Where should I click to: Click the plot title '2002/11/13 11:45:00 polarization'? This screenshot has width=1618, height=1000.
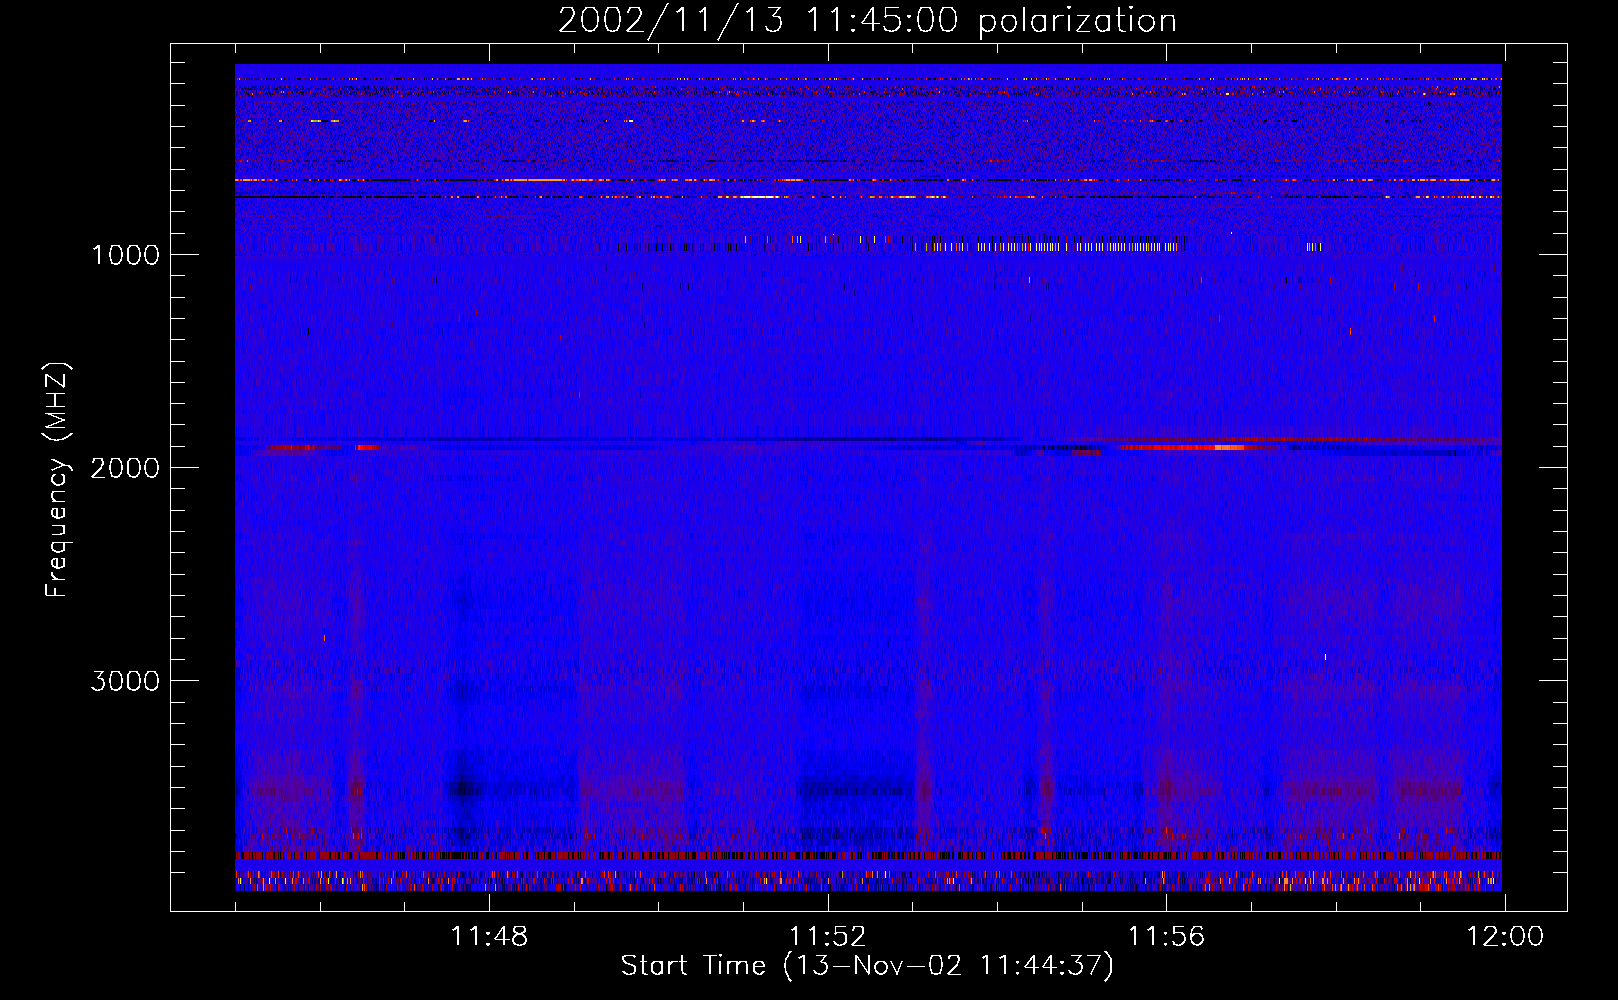point(867,20)
